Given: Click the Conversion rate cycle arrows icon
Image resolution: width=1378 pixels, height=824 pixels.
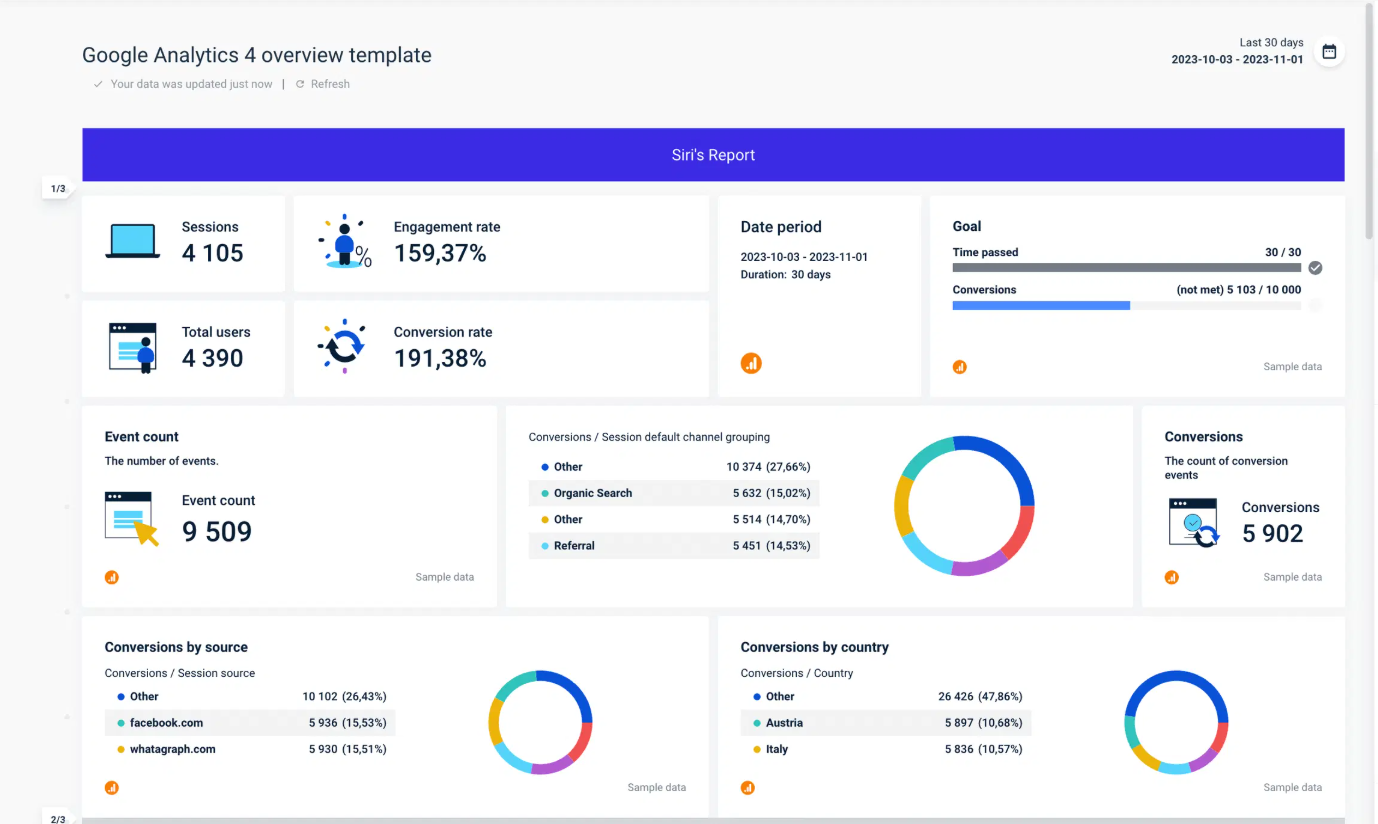Looking at the screenshot, I should (x=343, y=346).
